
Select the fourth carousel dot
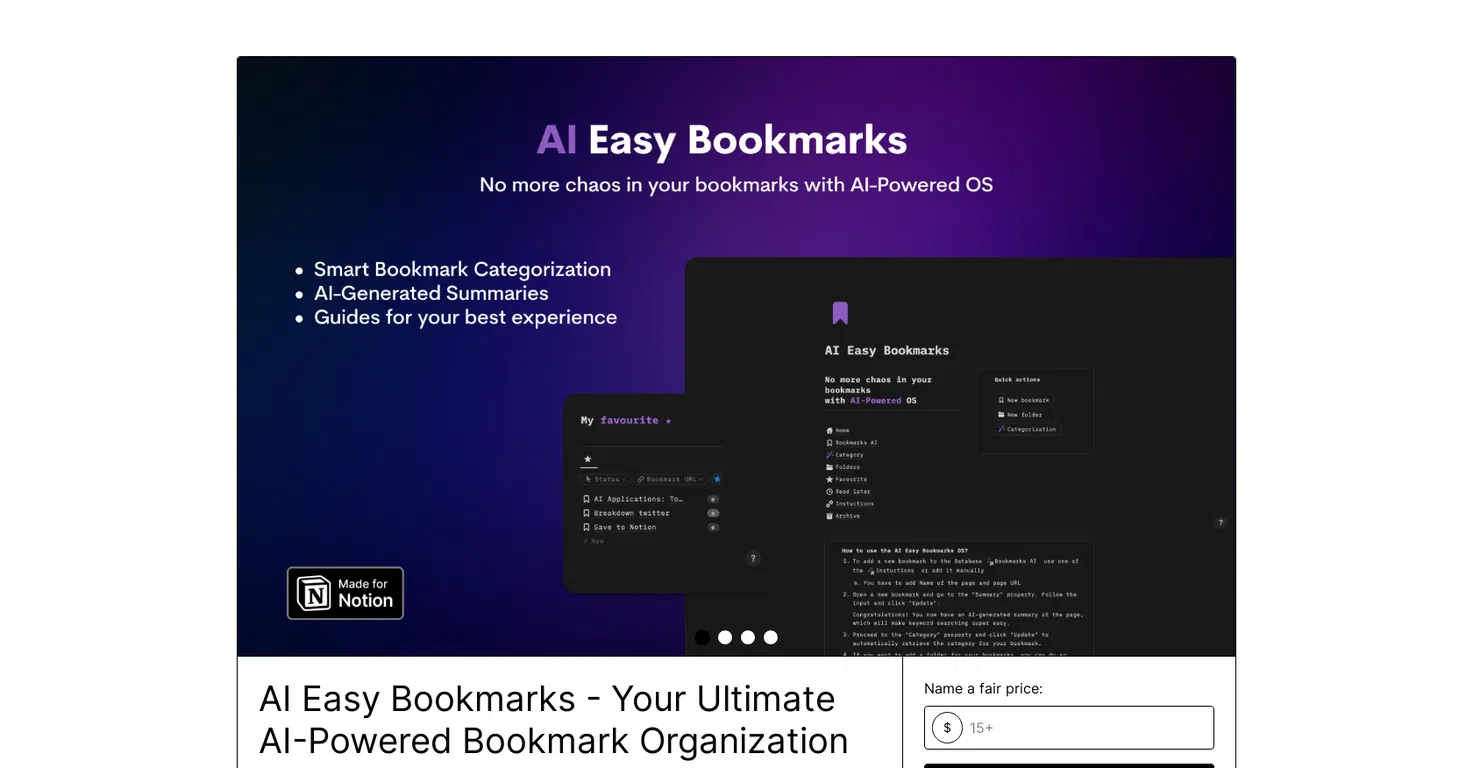click(x=771, y=637)
